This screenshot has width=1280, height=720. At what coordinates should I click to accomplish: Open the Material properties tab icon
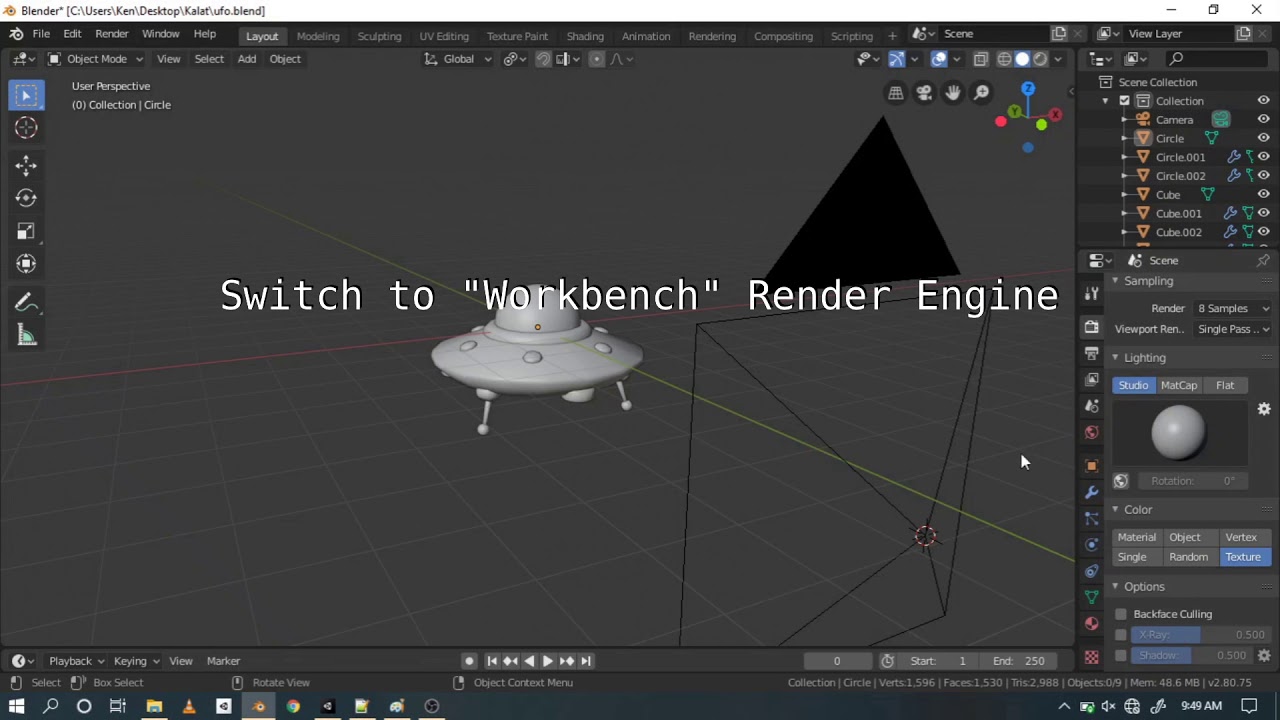1092,623
